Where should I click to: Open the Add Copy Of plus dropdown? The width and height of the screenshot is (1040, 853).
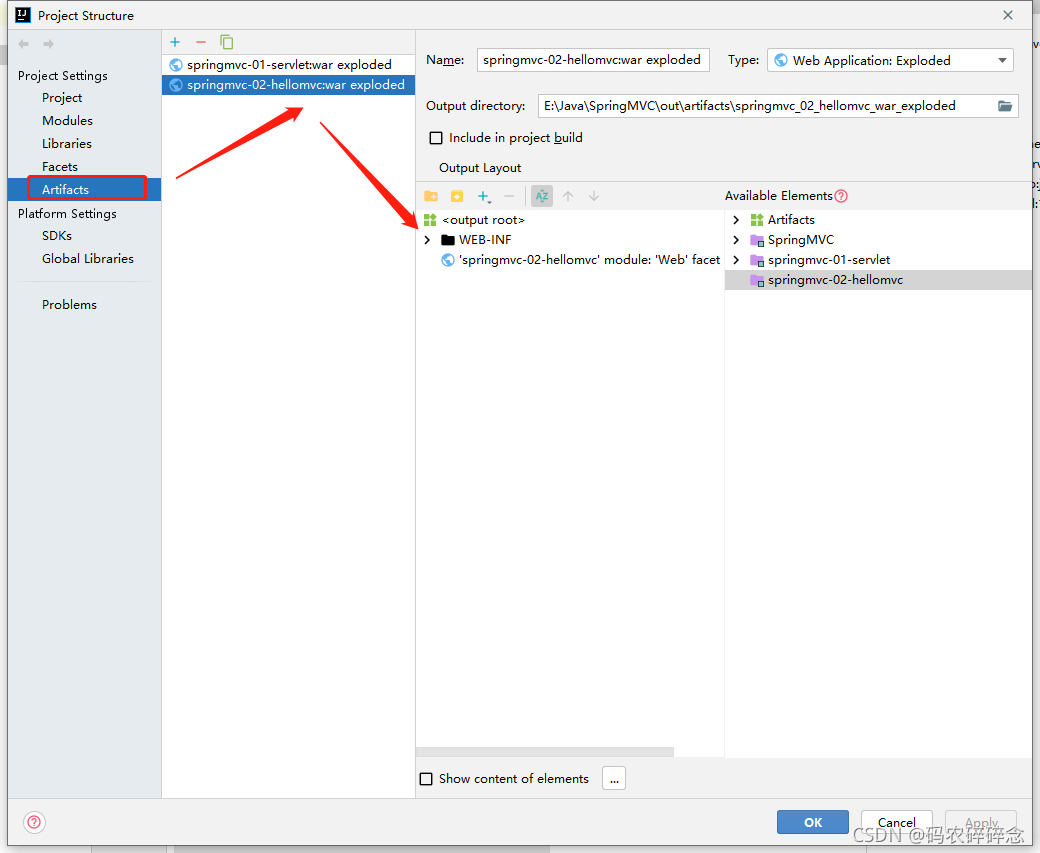(x=484, y=196)
